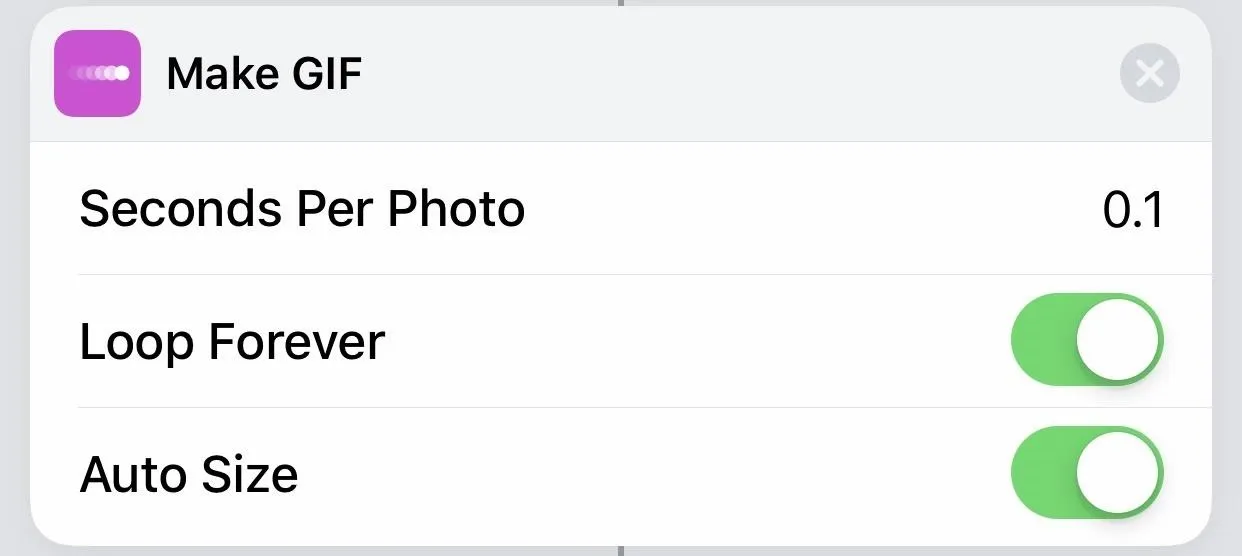Screen dimensions: 1242x556
Task: Click the white knob on Auto Size toggle
Action: pyautogui.click(x=1117, y=472)
